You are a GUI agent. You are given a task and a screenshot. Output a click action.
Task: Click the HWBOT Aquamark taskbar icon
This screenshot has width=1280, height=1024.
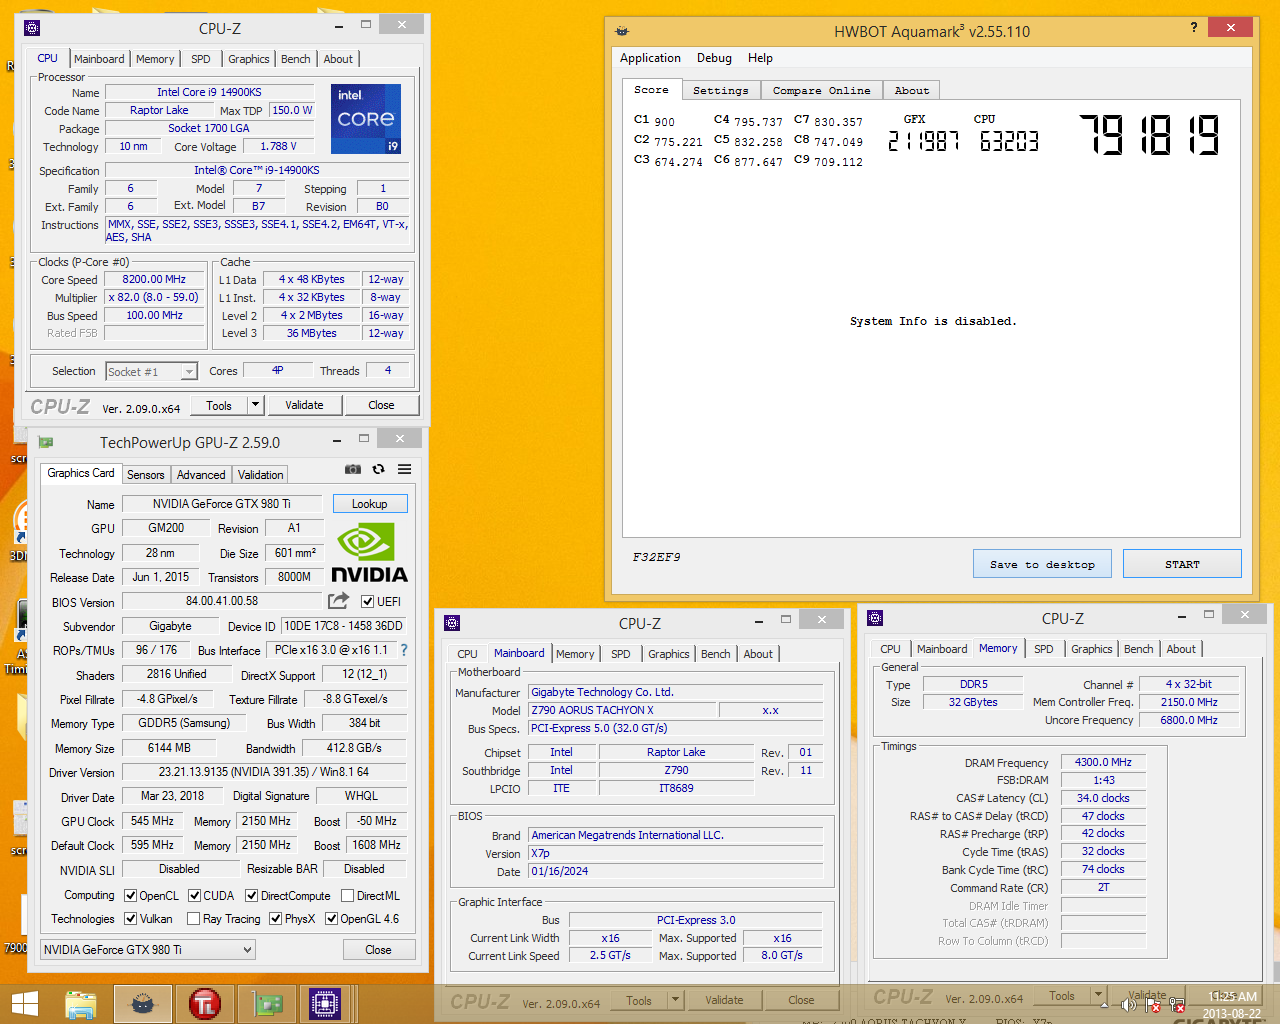click(143, 1003)
